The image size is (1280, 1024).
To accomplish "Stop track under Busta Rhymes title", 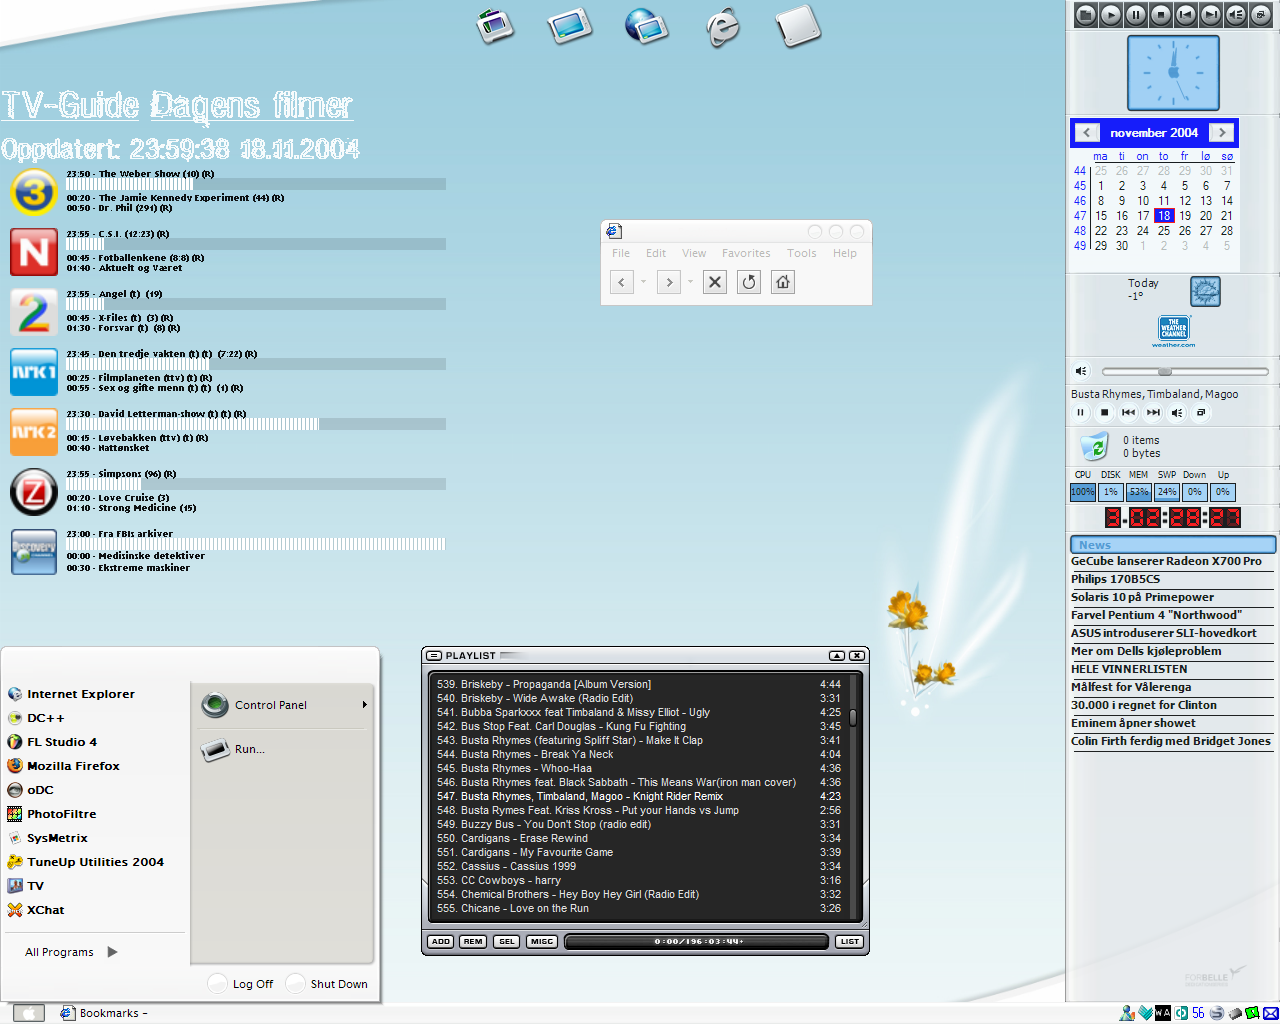I will (x=1104, y=412).
